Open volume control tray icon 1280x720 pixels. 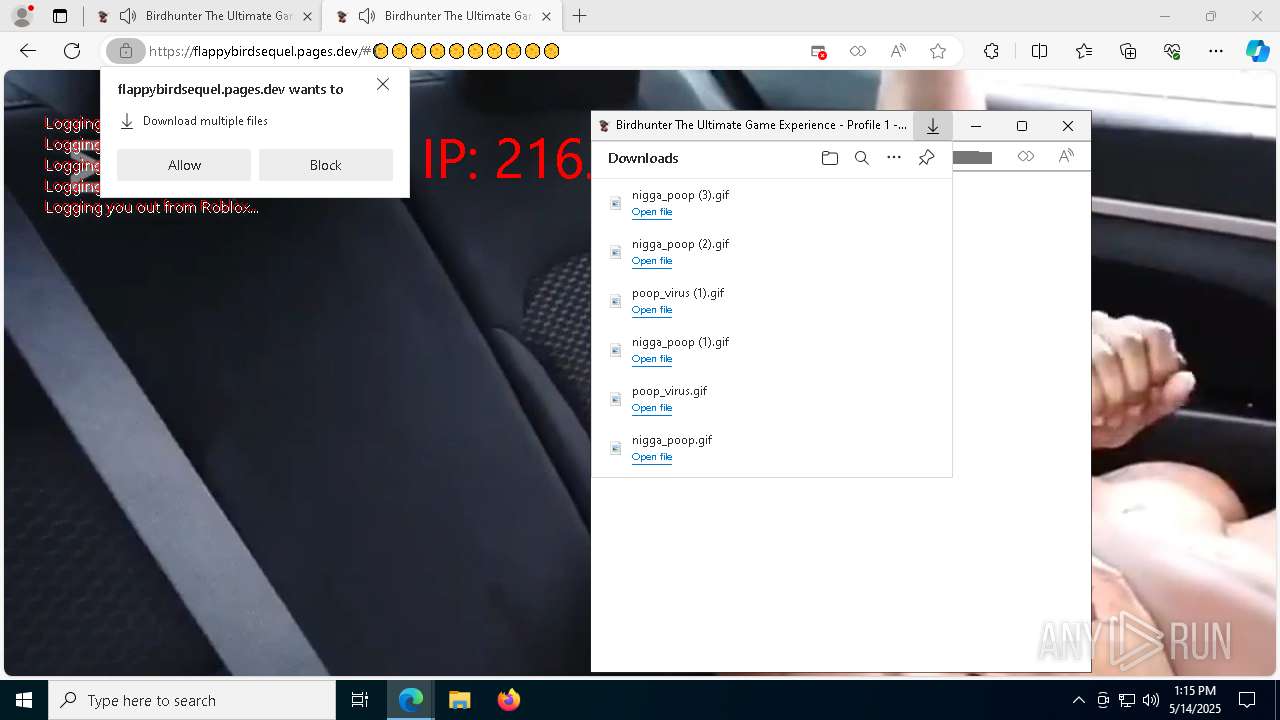(1151, 700)
